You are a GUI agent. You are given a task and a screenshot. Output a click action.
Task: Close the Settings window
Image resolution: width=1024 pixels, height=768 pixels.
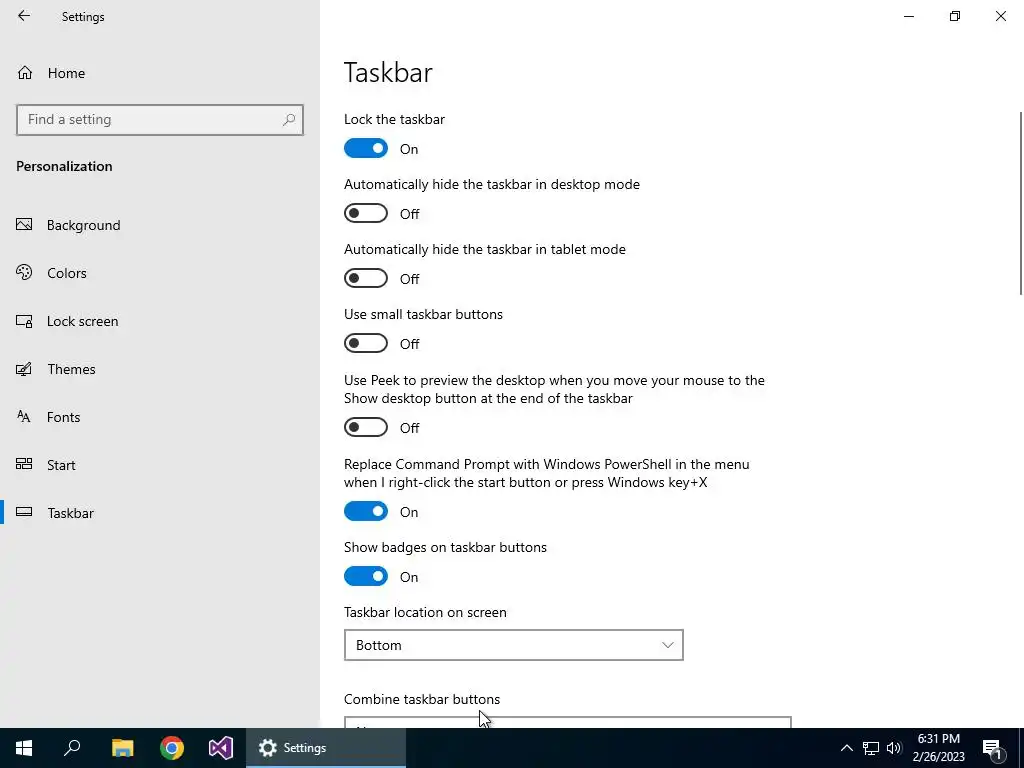pyautogui.click(x=1000, y=16)
